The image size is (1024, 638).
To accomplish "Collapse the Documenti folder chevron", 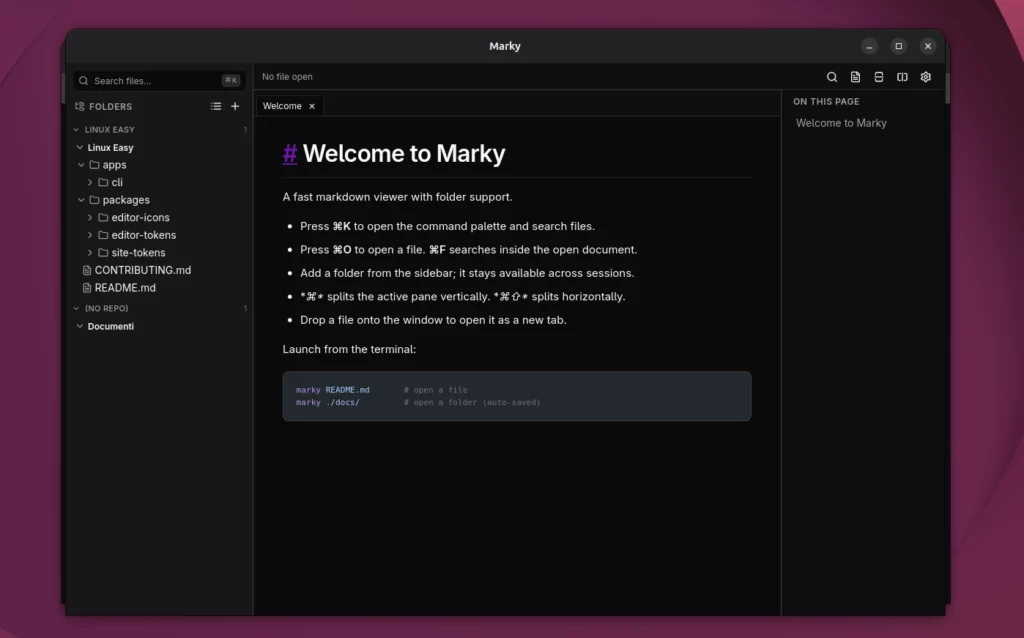I will (80, 326).
